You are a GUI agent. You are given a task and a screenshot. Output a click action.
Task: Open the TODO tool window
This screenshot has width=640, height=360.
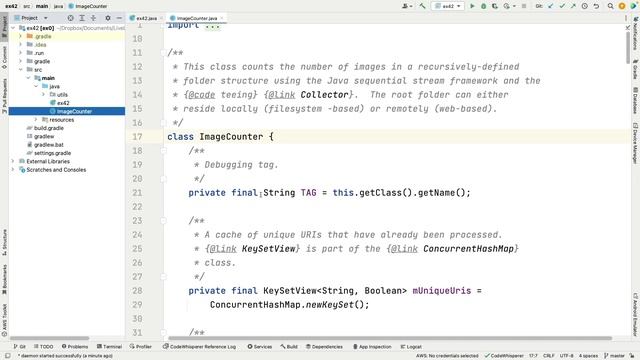coord(44,347)
